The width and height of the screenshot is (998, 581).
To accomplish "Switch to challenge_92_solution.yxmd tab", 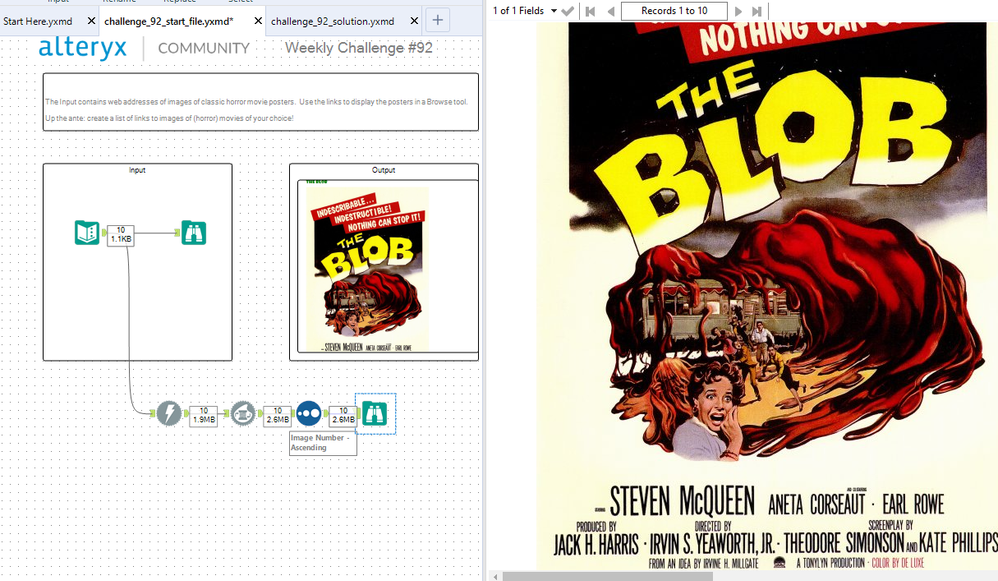I will tap(332, 21).
